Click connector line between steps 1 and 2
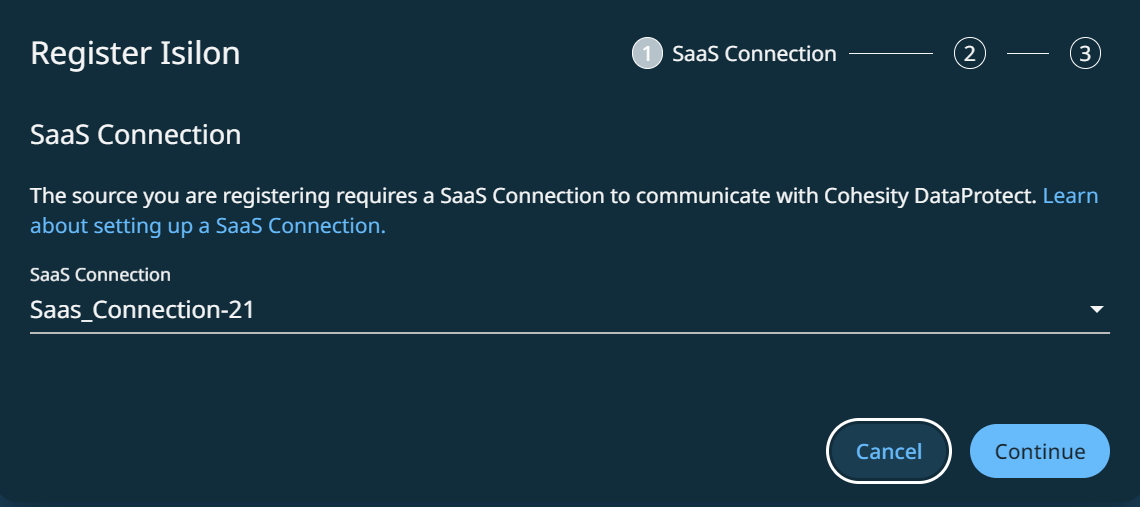 coord(890,54)
